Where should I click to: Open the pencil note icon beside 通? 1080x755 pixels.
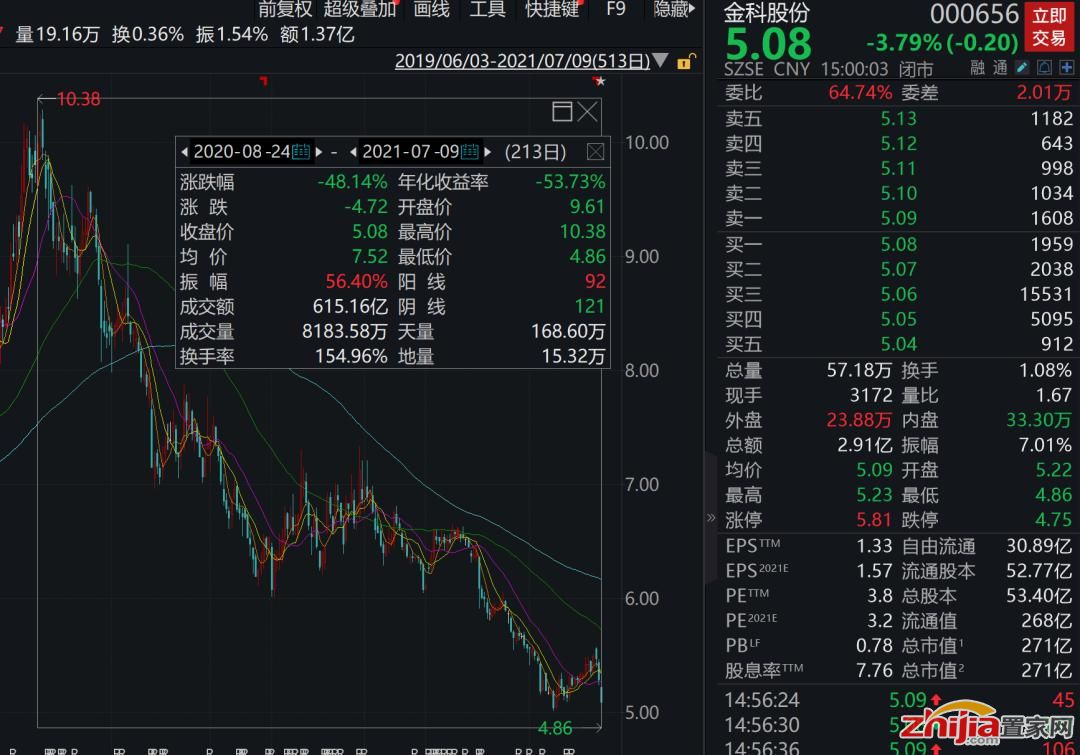point(1023,68)
